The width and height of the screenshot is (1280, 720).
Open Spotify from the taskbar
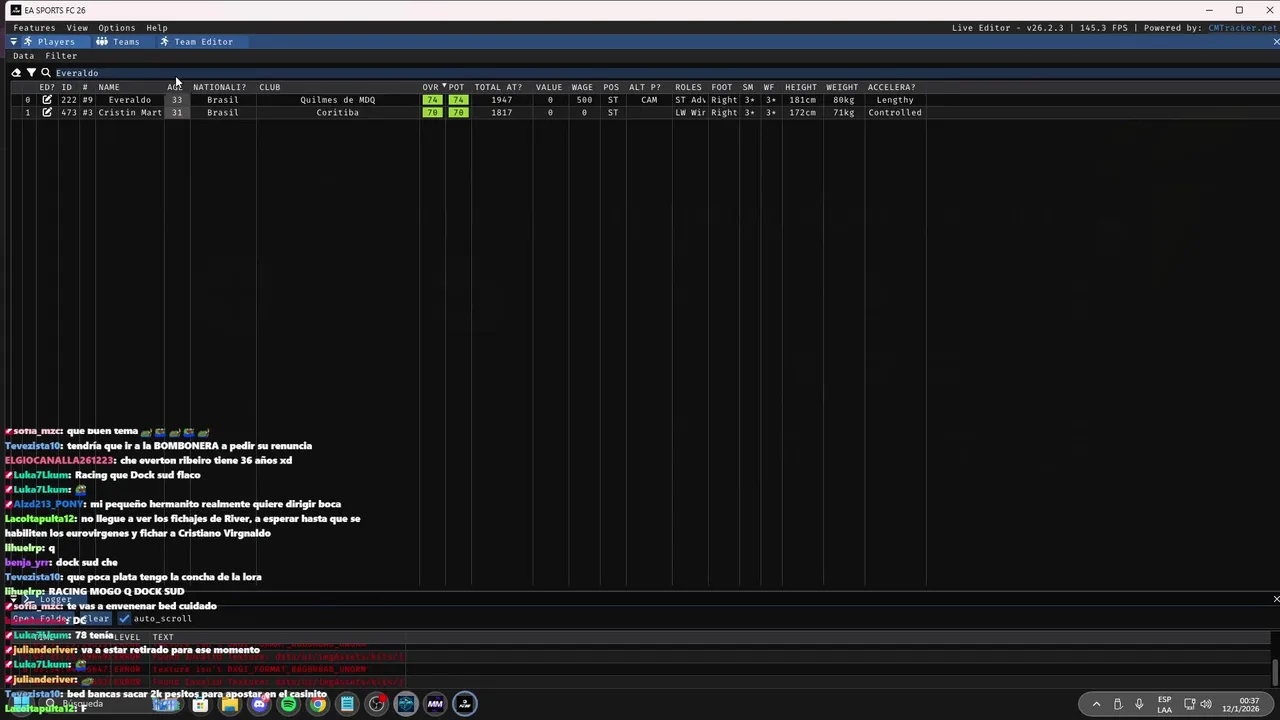[288, 704]
